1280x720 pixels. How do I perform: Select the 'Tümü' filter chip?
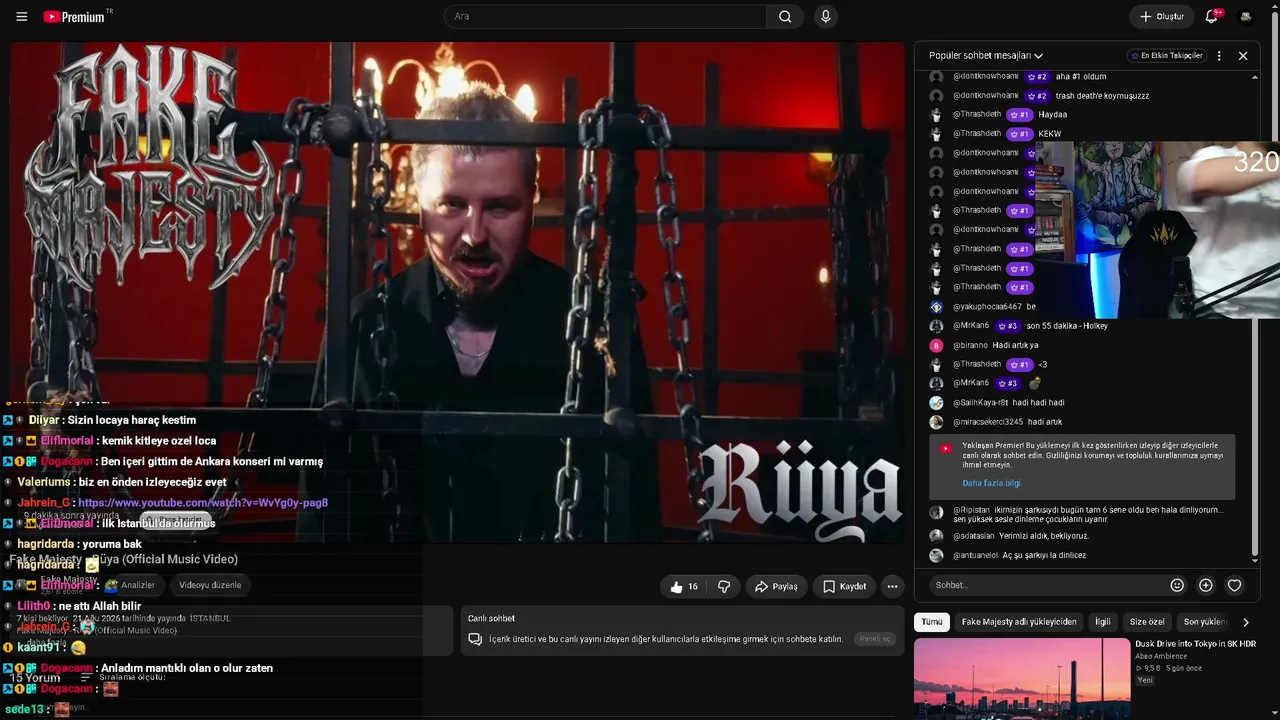(x=932, y=622)
